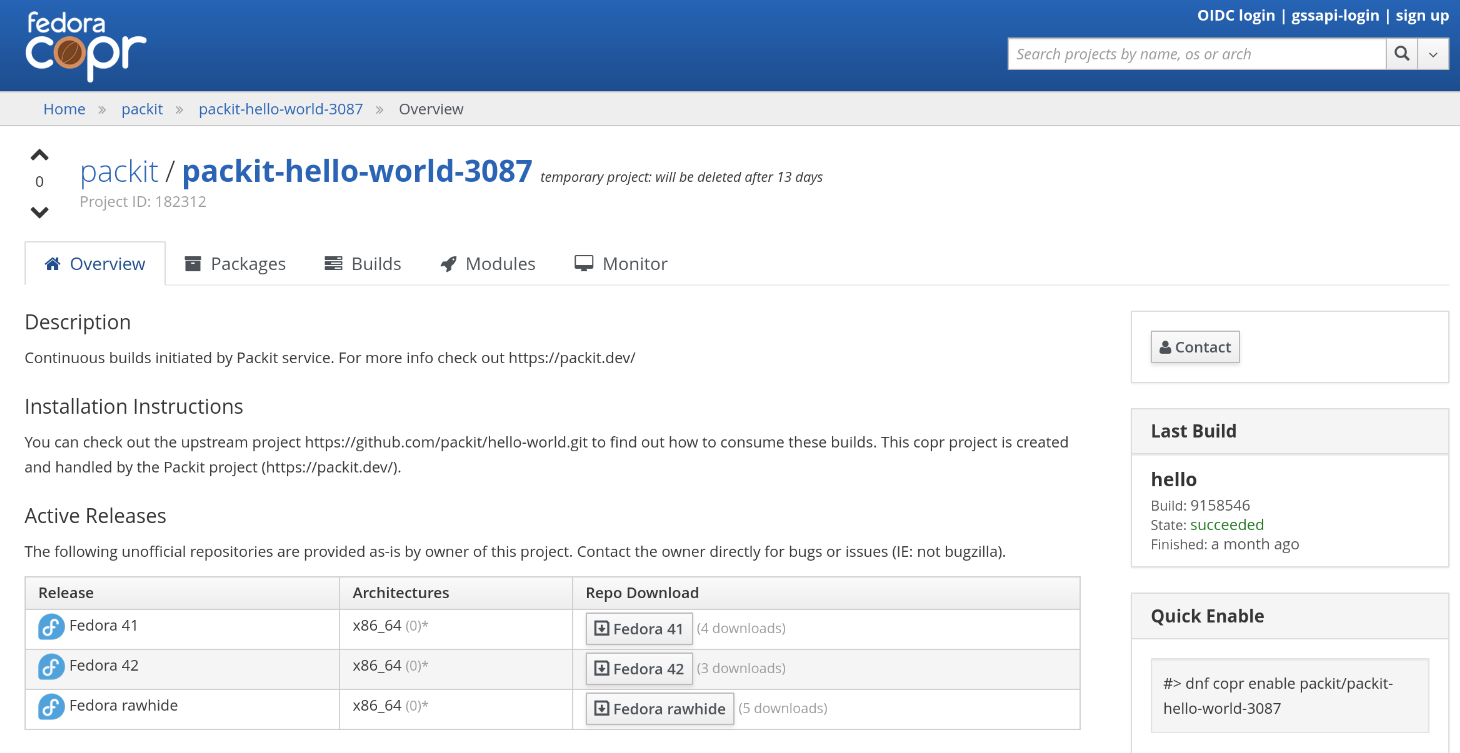Click the Last Build panel heading
Viewport: 1460px width, 753px height.
click(1194, 431)
